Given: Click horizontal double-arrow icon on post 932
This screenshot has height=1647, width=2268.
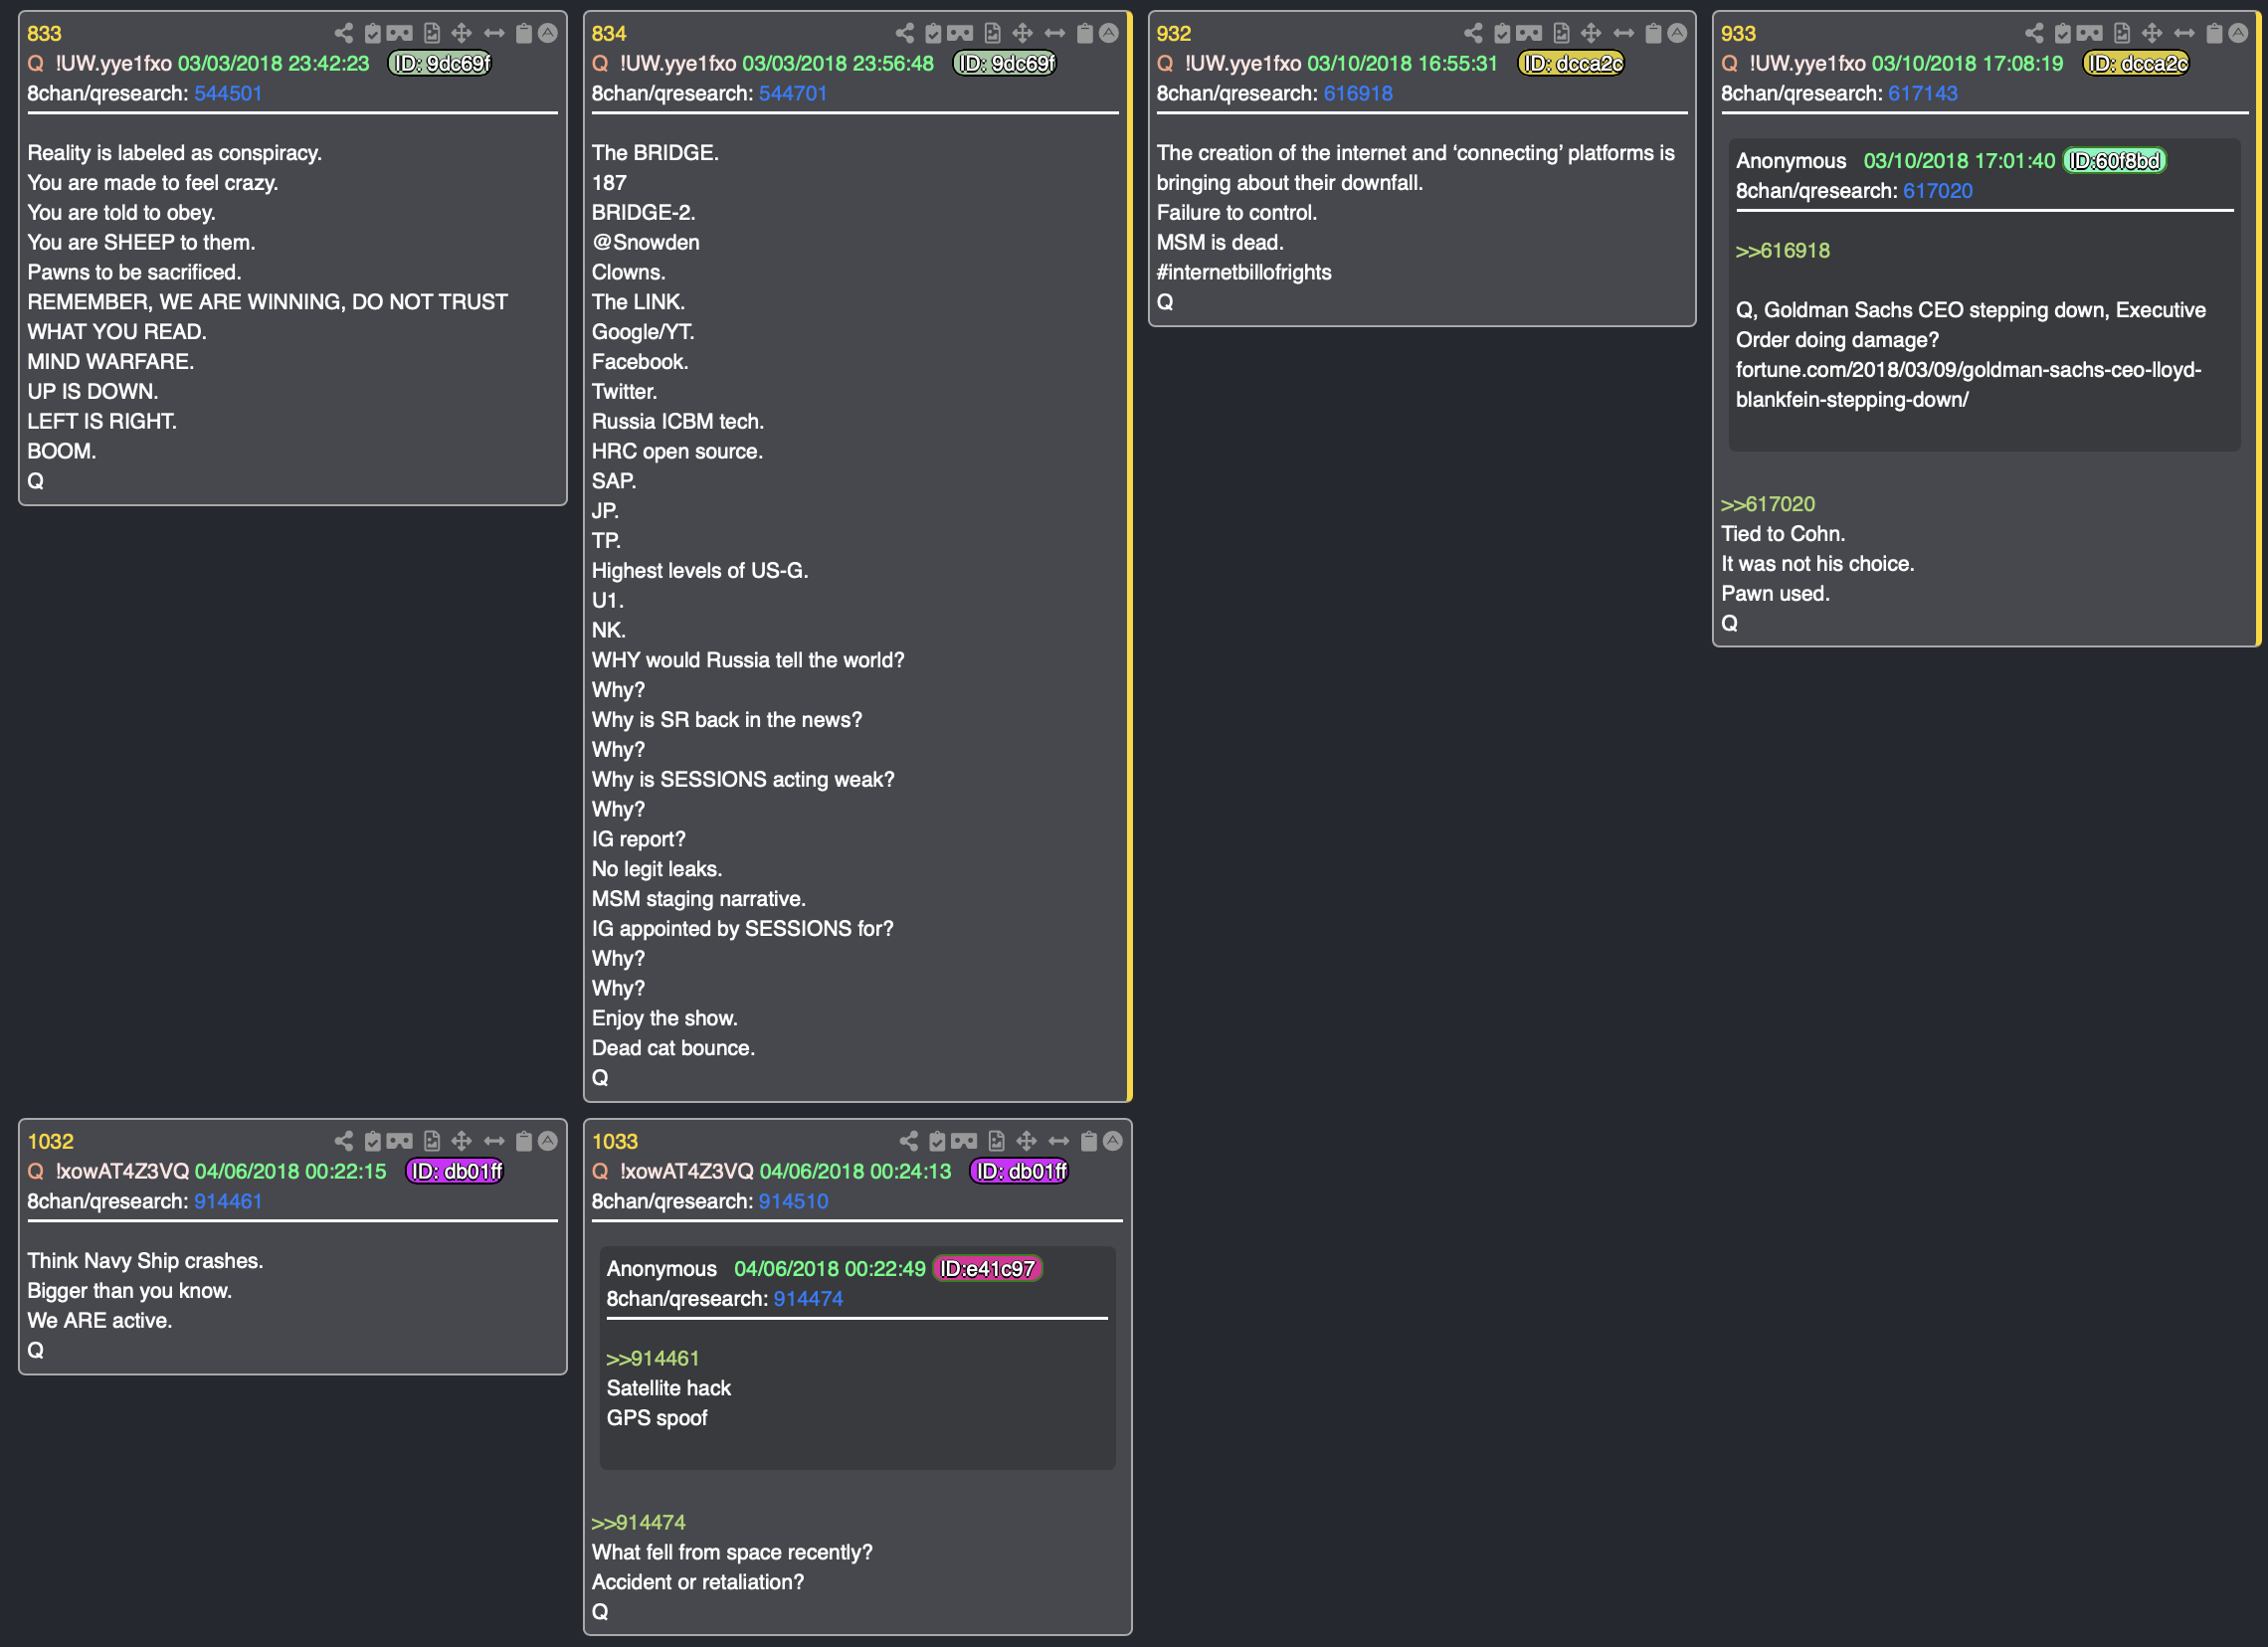Looking at the screenshot, I should [1624, 33].
